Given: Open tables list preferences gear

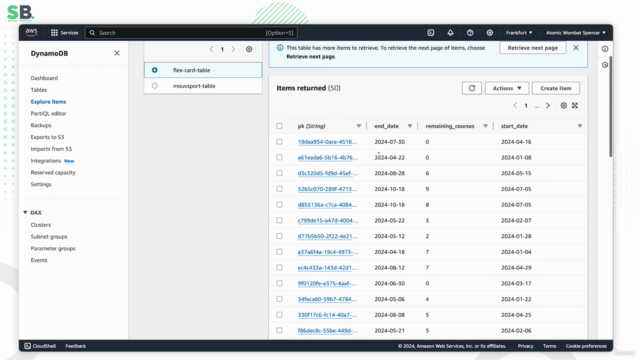Looking at the screenshot, I should point(249,49).
